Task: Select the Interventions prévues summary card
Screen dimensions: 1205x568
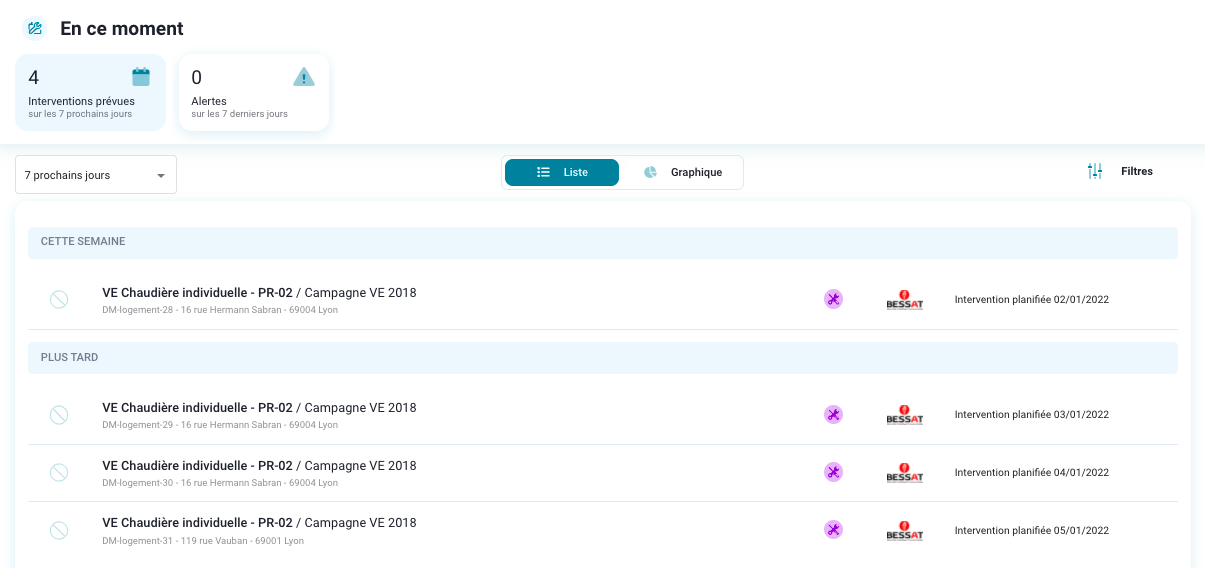Action: click(90, 93)
